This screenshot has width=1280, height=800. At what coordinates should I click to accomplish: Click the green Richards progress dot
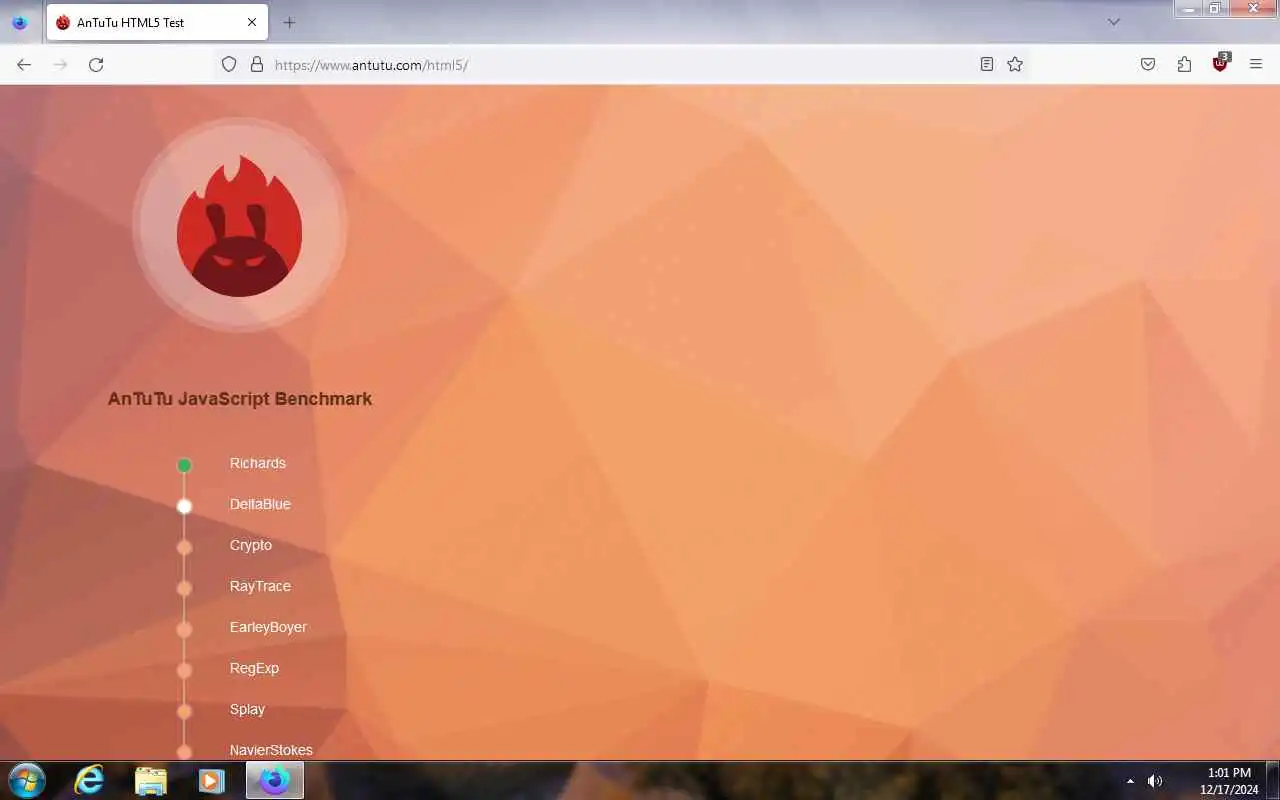pos(184,465)
